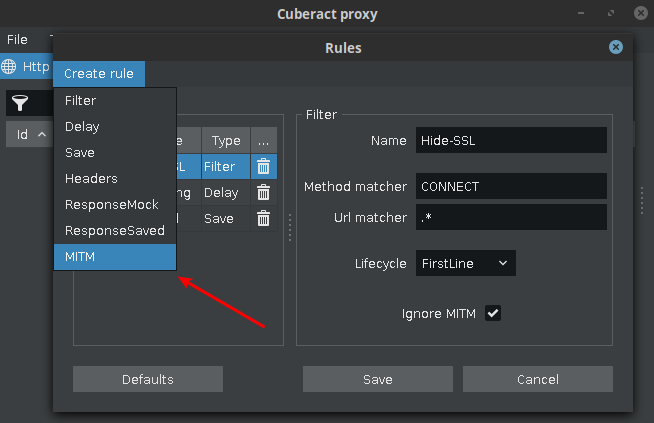
Task: Click the Url matcher input field
Action: (x=511, y=217)
